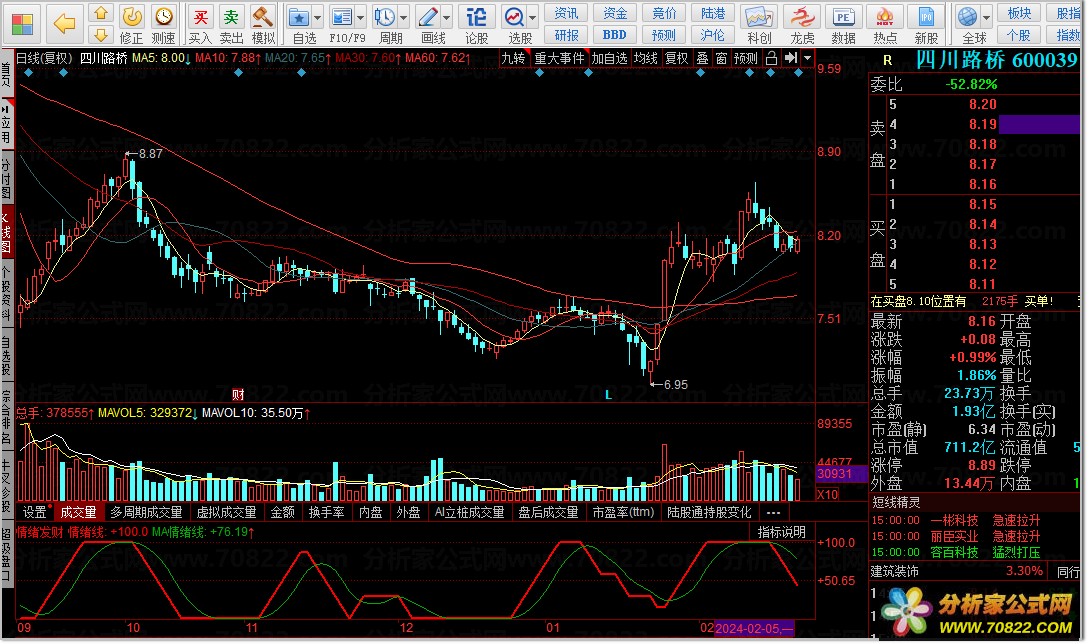Toggle 均线 moving averages
The width and height of the screenshot is (1089, 644).
[646, 58]
